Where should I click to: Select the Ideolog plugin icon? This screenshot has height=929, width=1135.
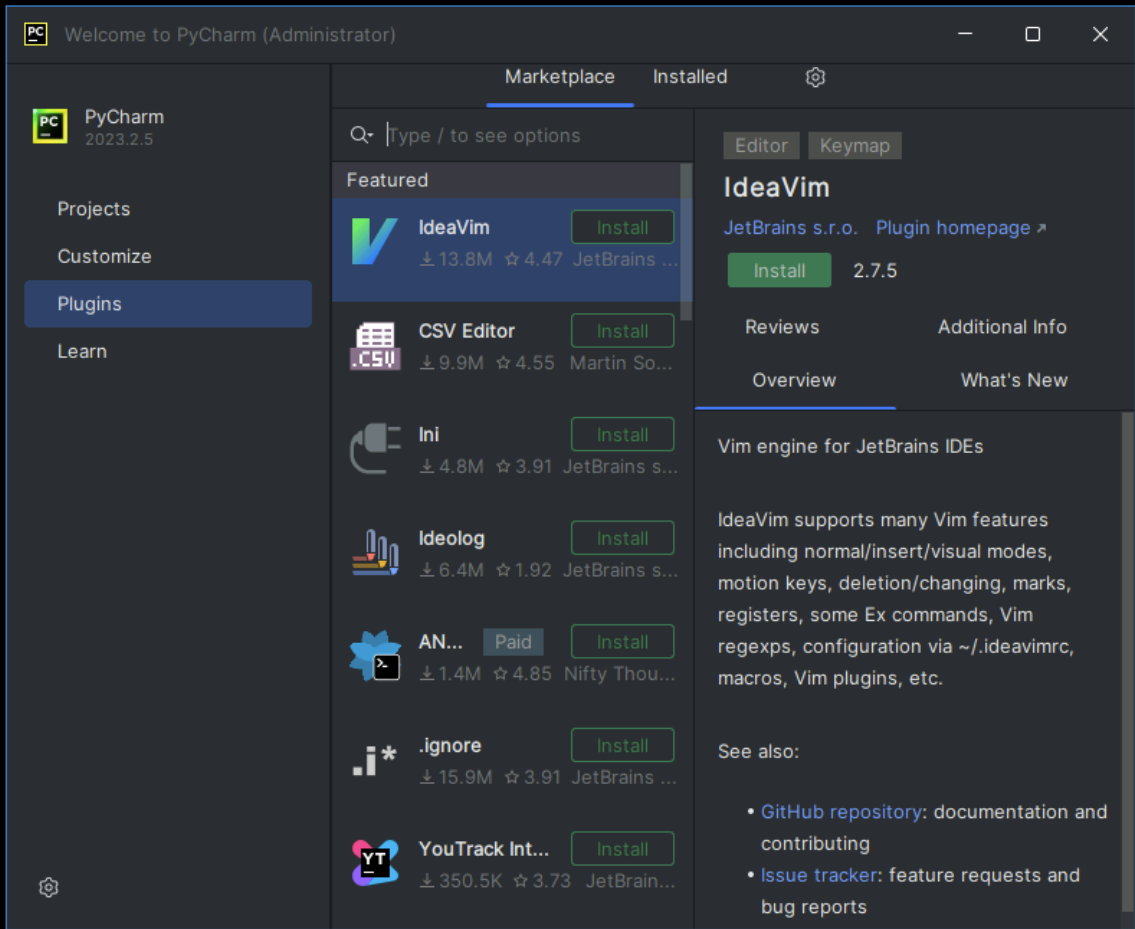pos(374,552)
